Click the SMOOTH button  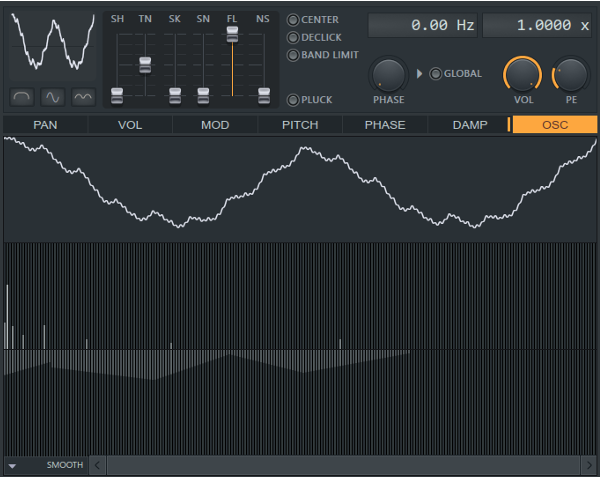[x=65, y=465]
